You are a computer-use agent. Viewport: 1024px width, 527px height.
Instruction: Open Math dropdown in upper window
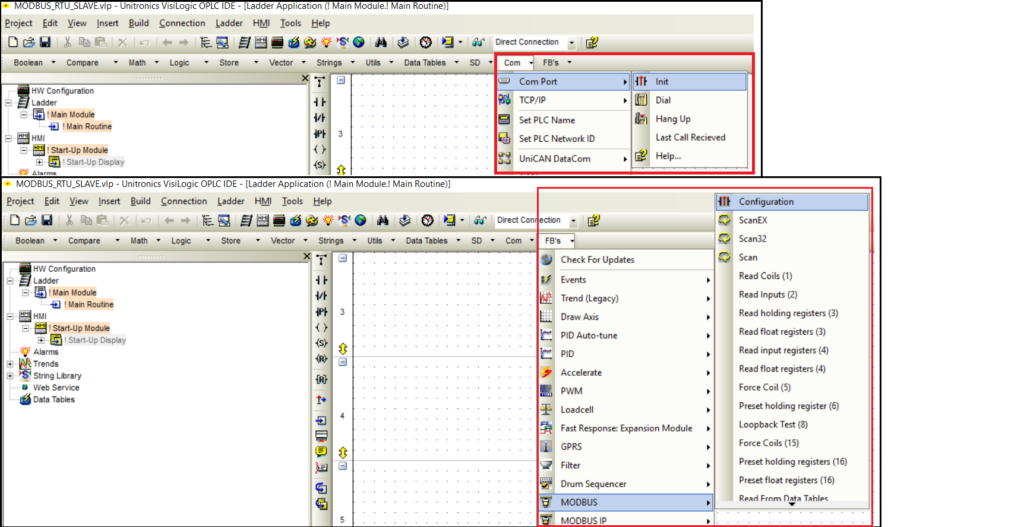click(x=156, y=63)
